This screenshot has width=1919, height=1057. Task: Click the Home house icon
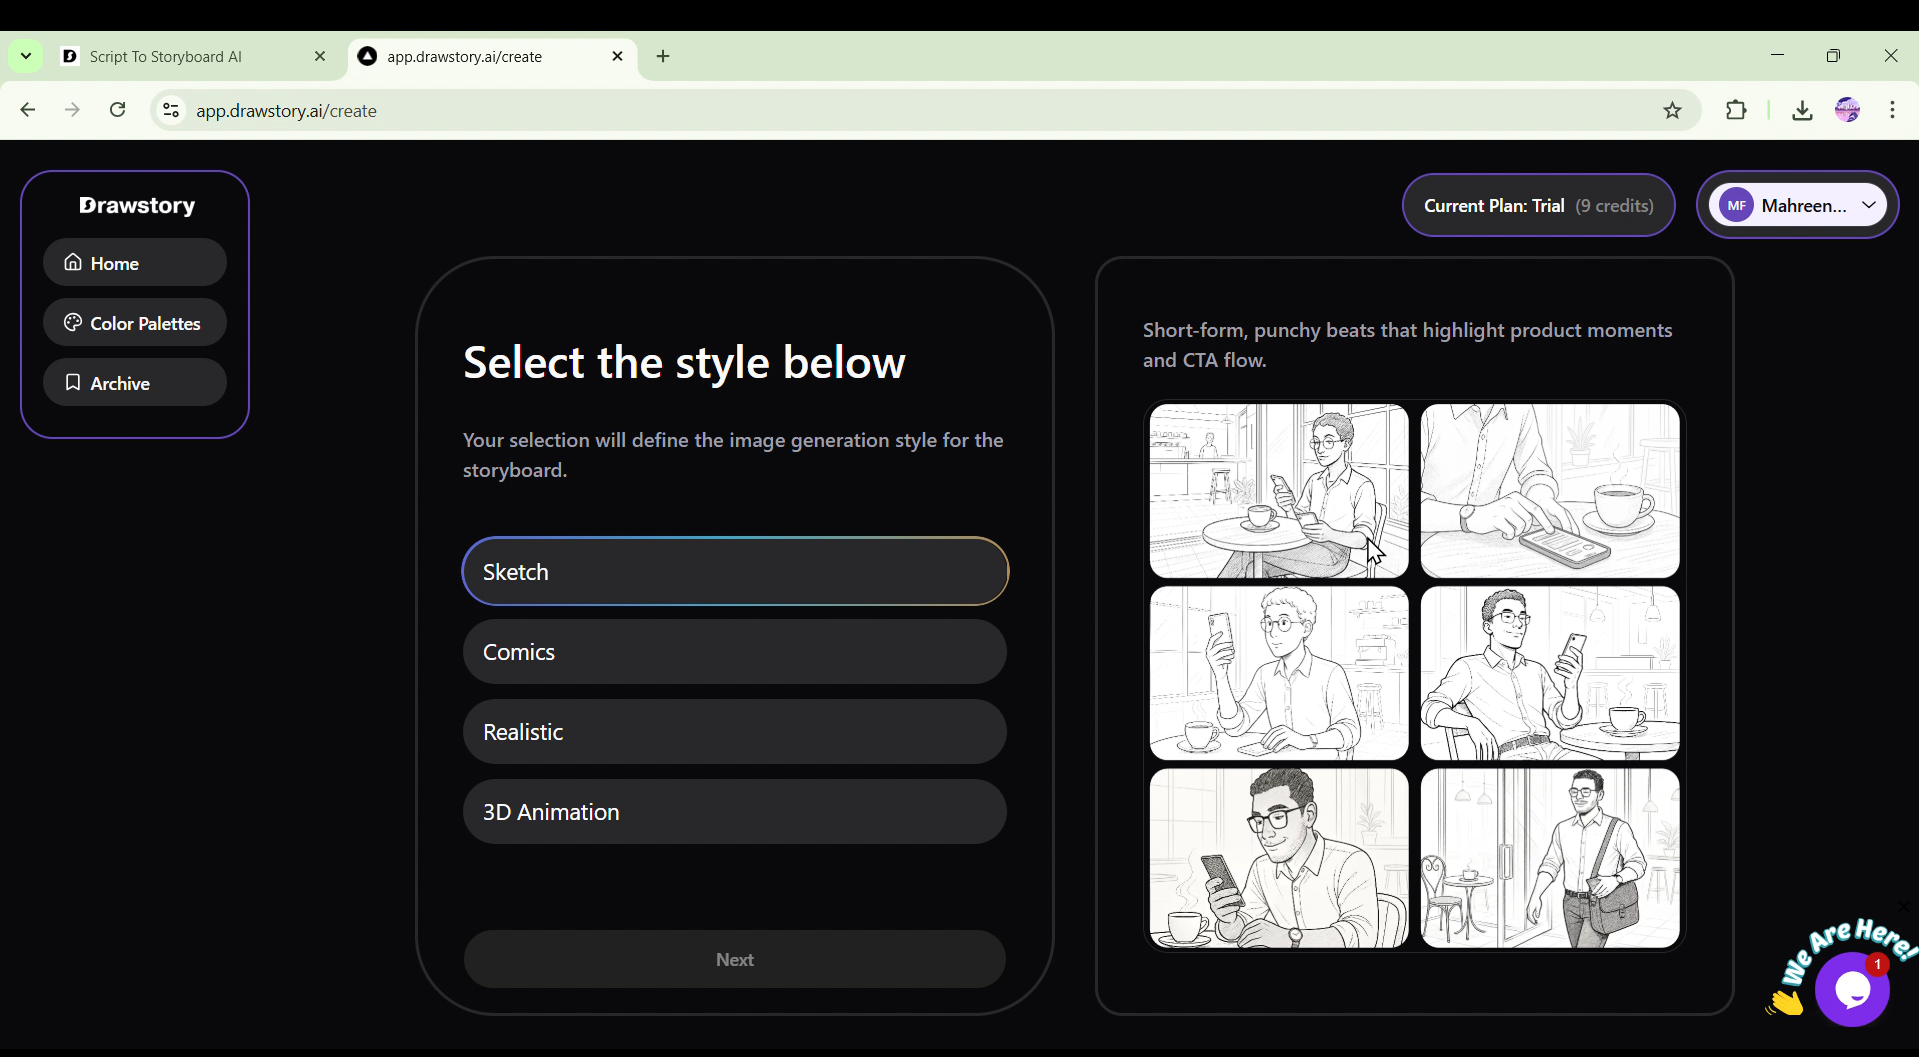[73, 262]
